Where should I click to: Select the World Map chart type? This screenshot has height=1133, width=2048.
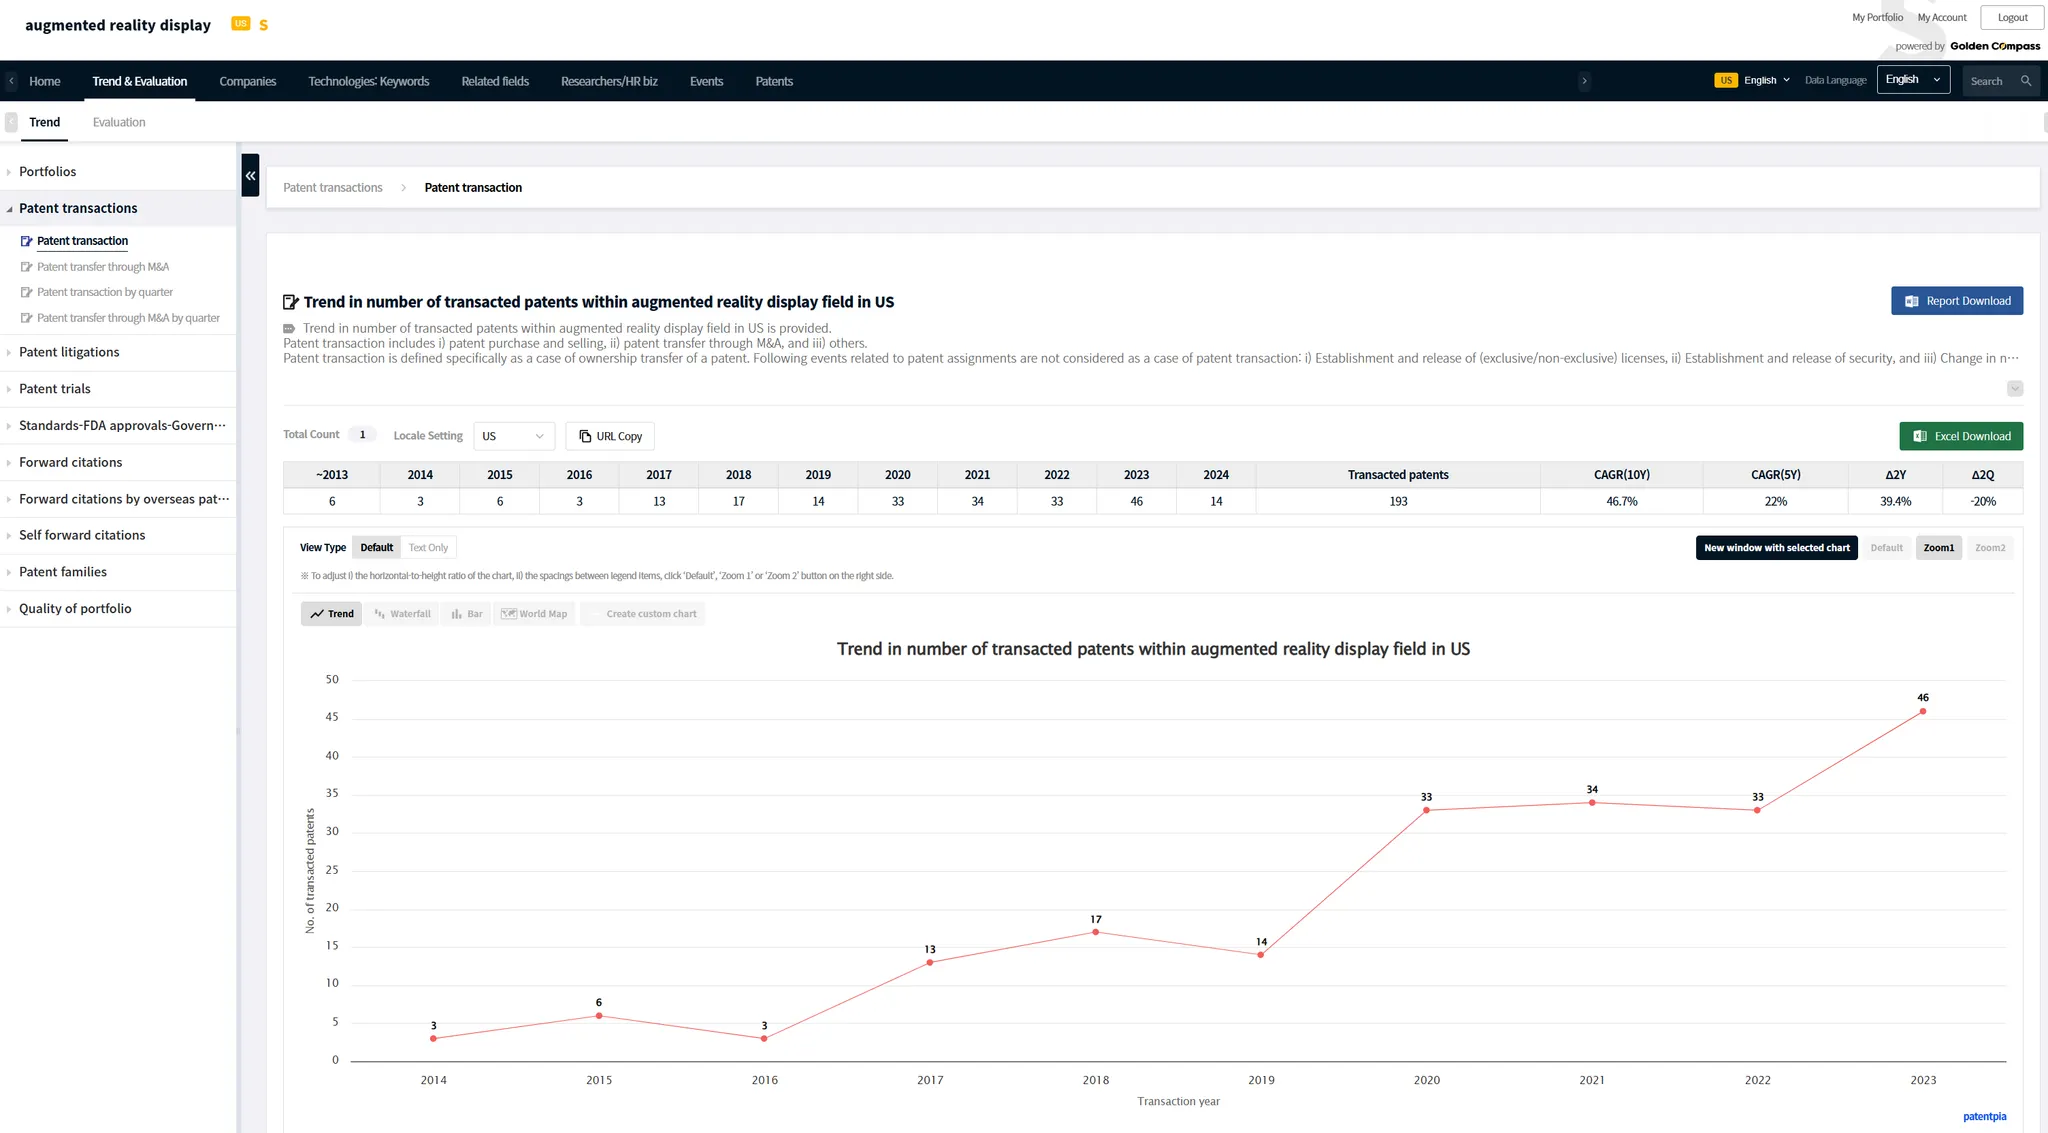click(534, 614)
